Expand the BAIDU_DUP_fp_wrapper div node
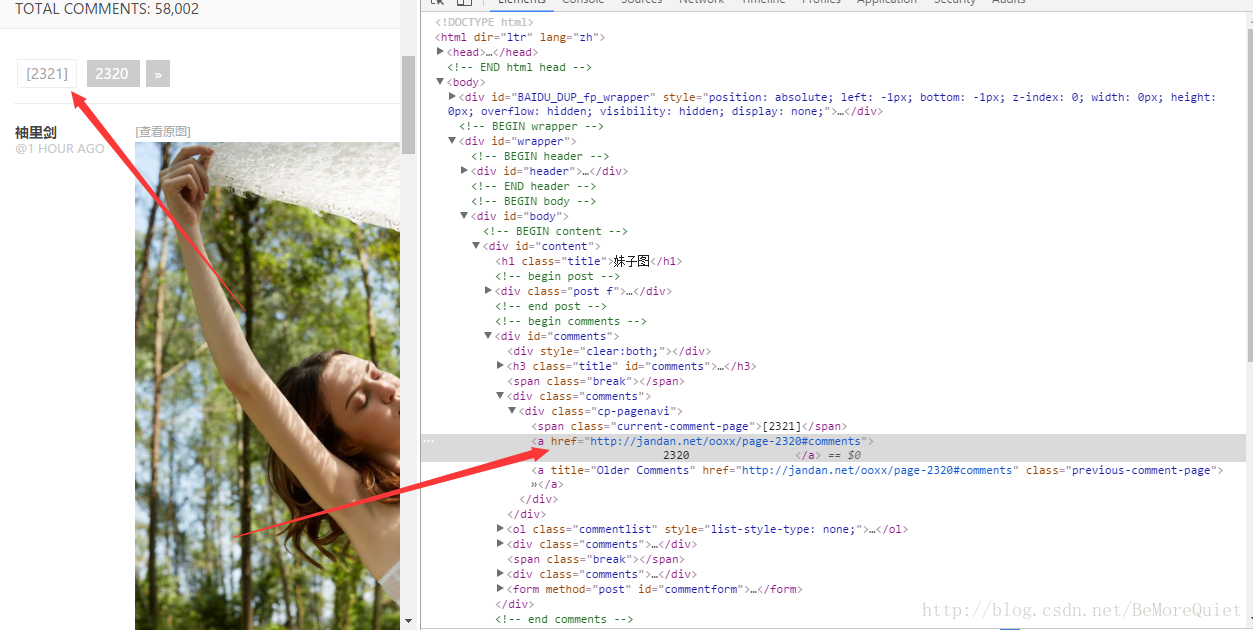This screenshot has width=1253, height=630. coord(452,97)
